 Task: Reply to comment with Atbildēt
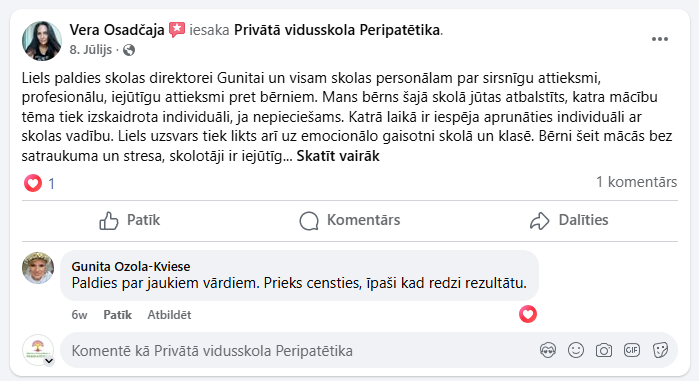(x=169, y=315)
